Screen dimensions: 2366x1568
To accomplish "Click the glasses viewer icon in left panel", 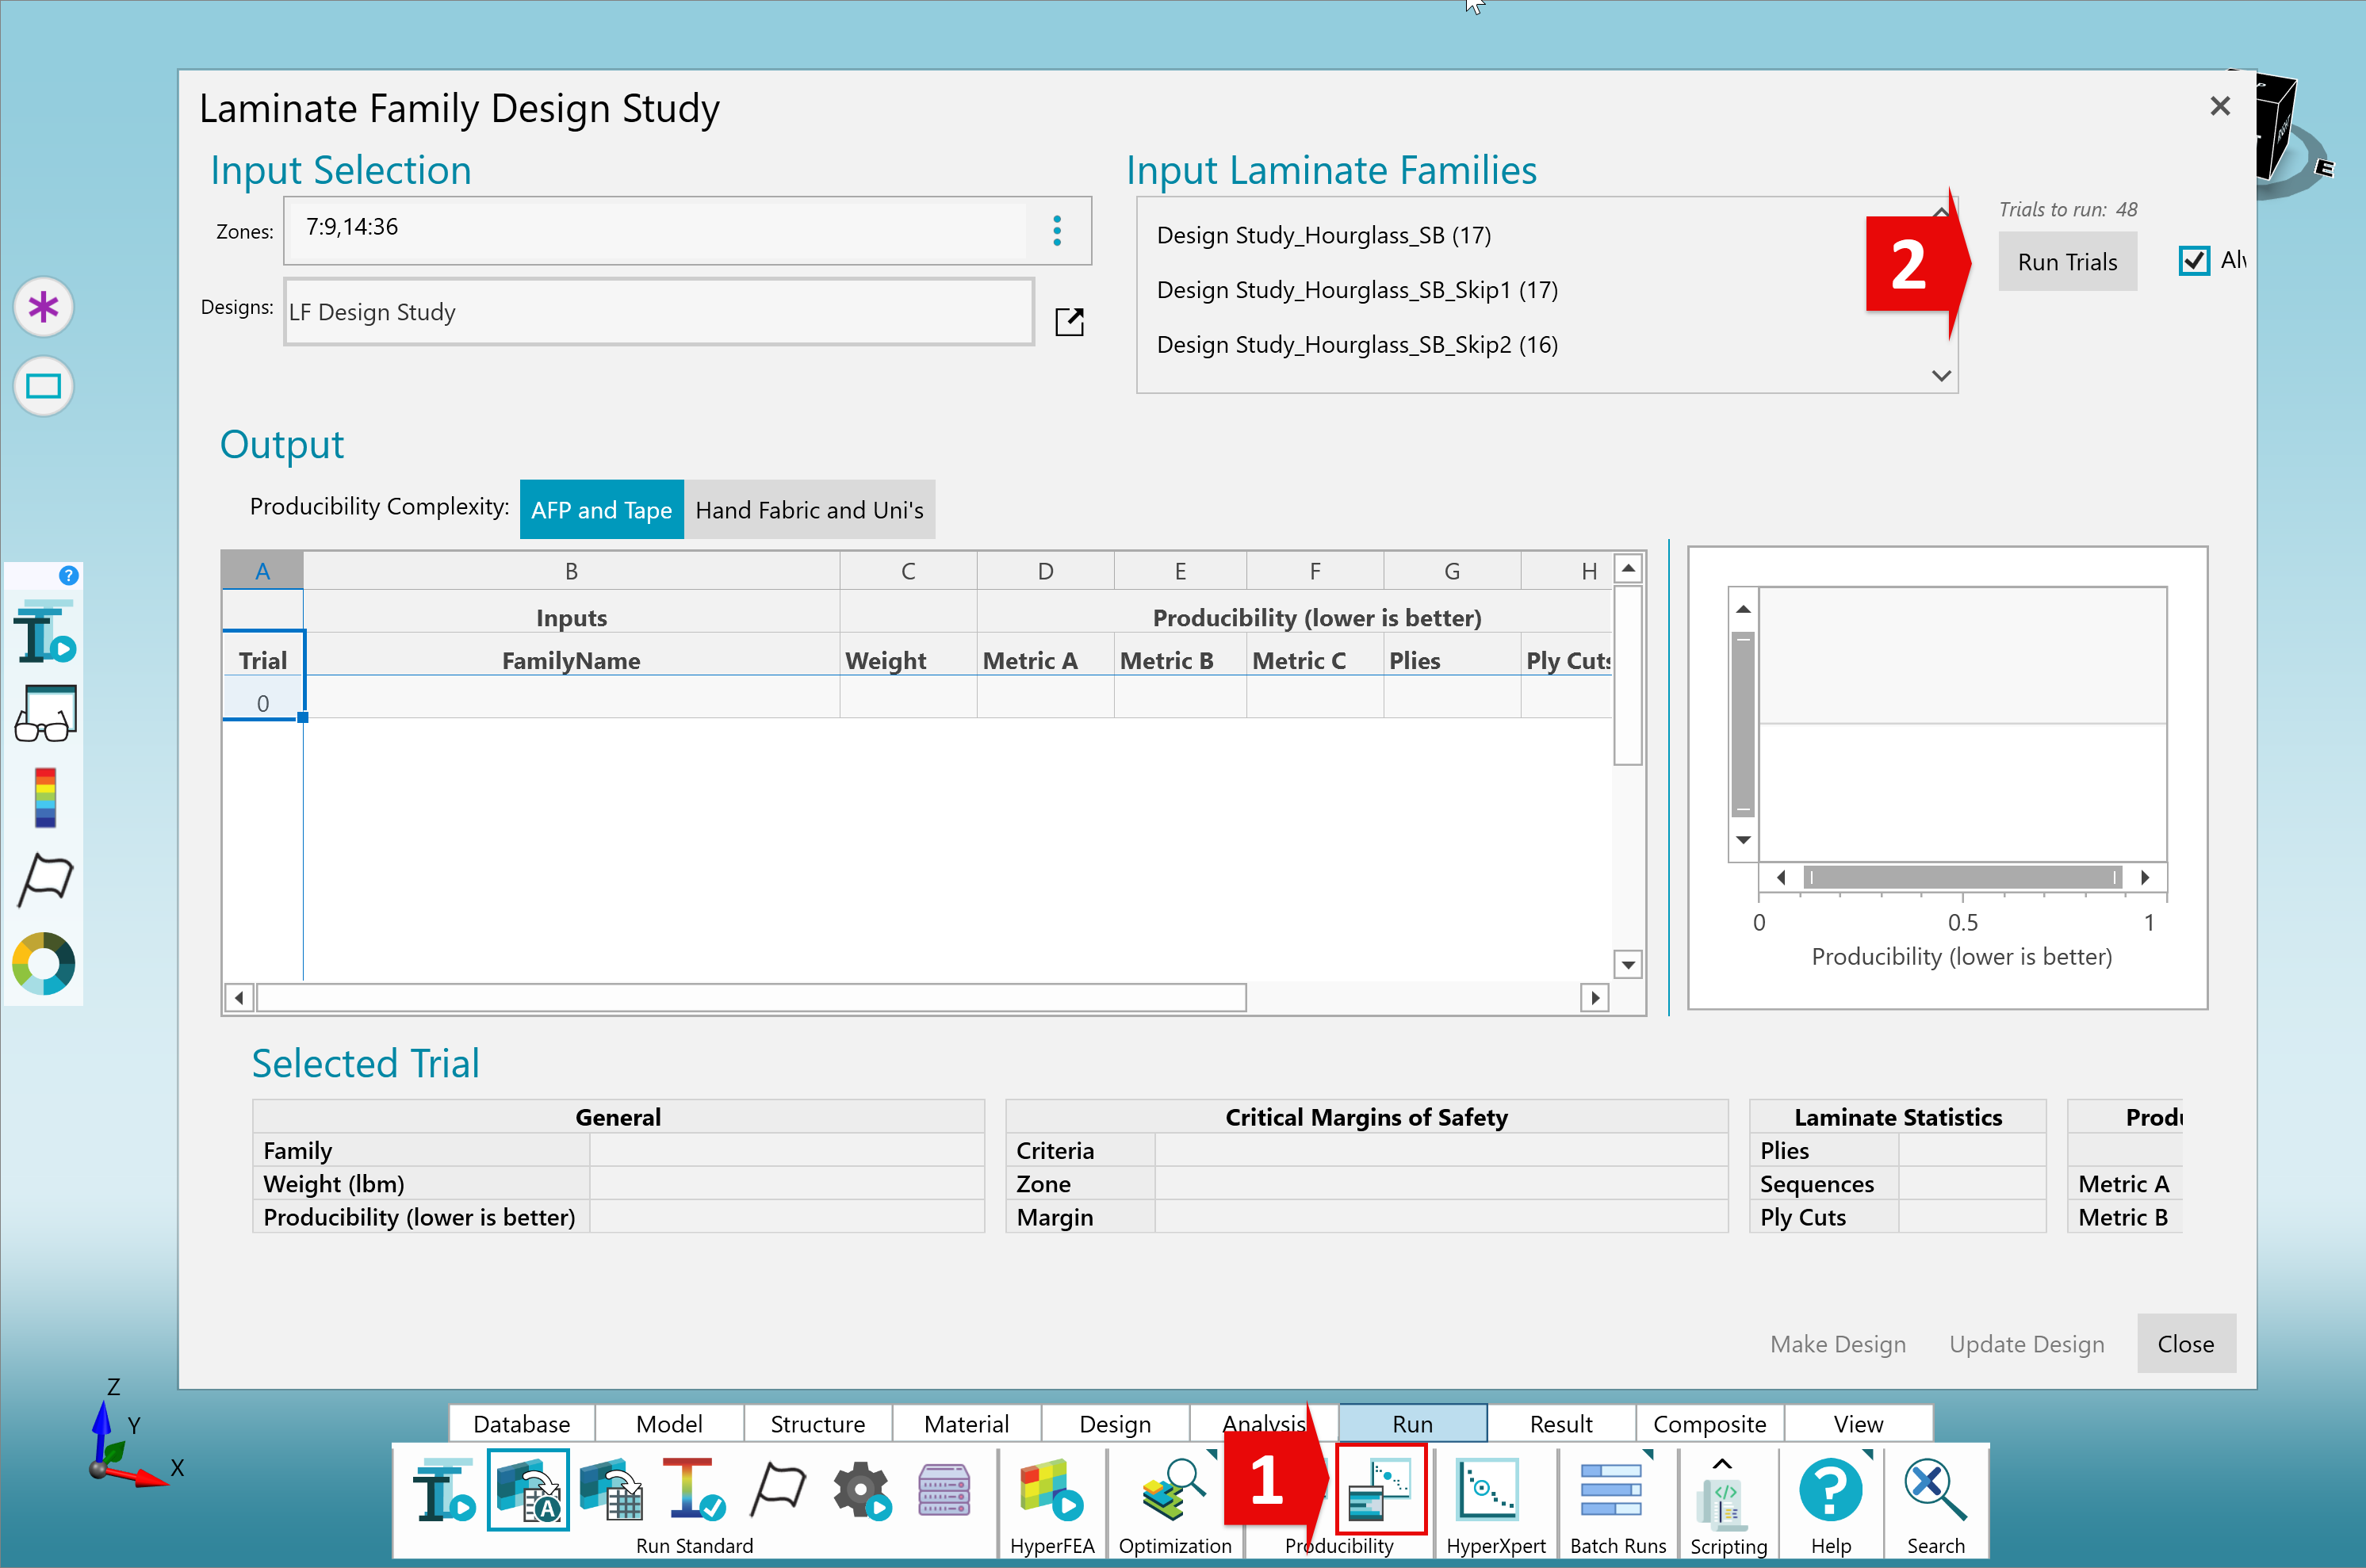I will click(45, 714).
